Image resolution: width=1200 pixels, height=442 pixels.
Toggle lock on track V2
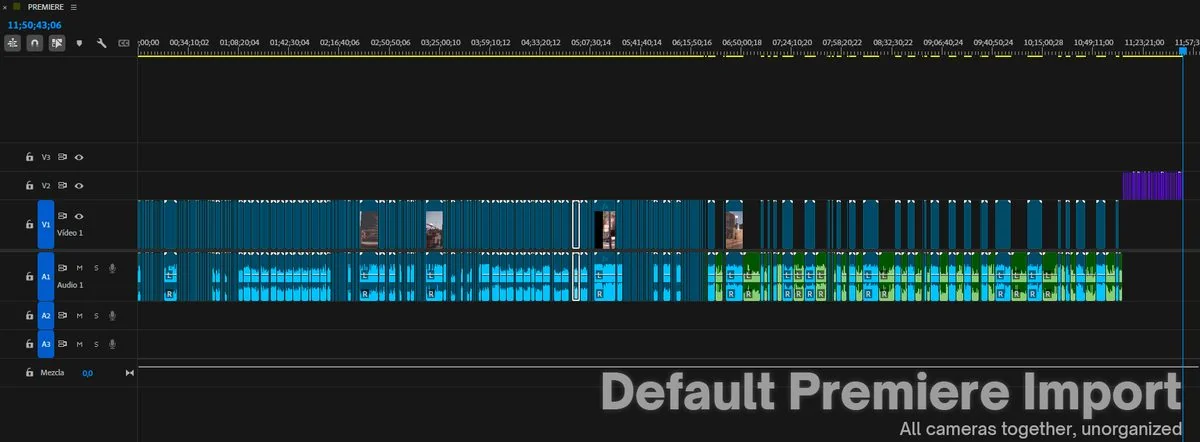click(x=30, y=186)
